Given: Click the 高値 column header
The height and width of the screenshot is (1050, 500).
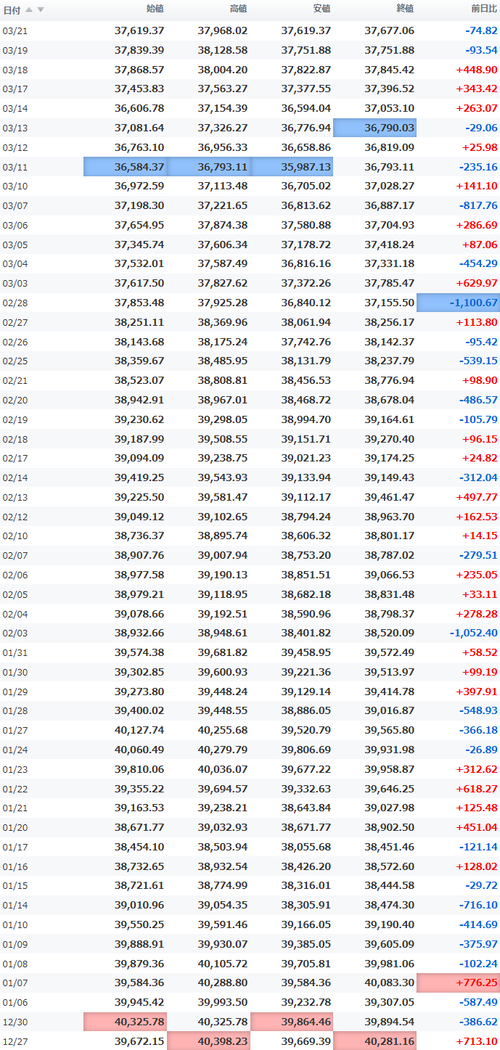Looking at the screenshot, I should tap(238, 9).
